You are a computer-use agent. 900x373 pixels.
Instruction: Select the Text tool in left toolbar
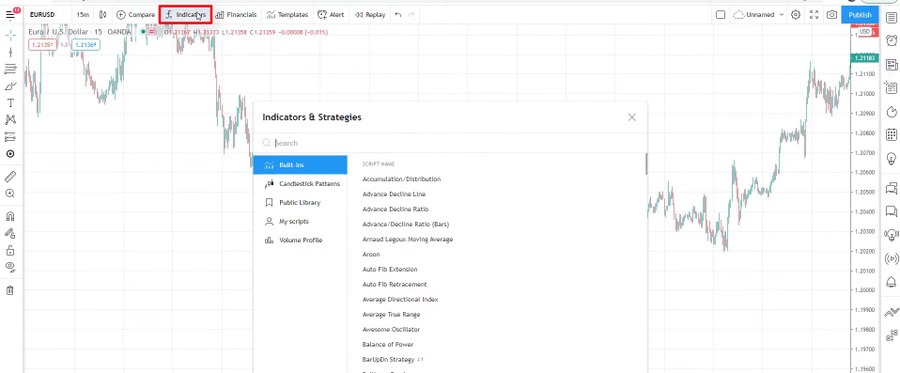(10, 103)
